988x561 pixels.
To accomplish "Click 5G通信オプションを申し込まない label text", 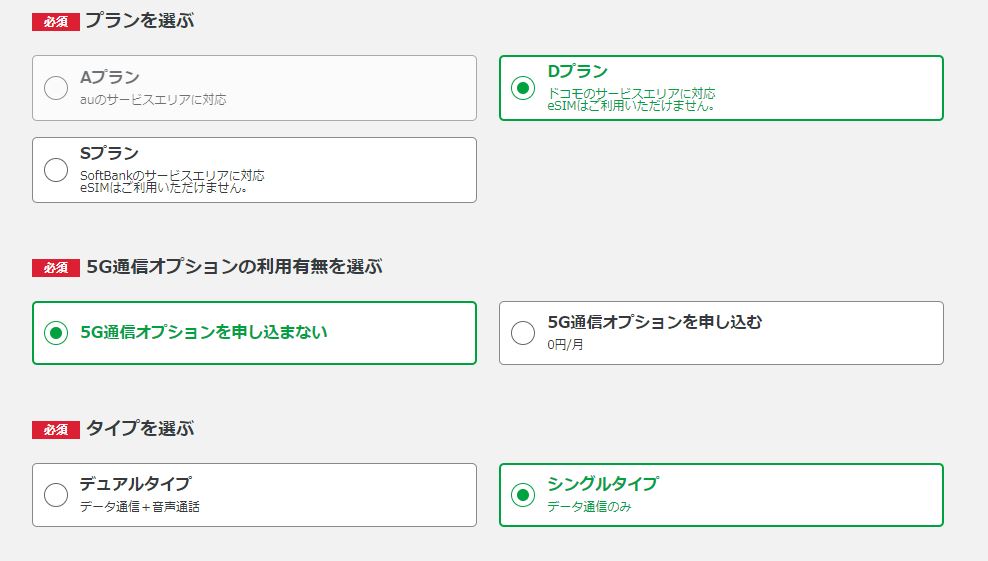I will (x=204, y=332).
